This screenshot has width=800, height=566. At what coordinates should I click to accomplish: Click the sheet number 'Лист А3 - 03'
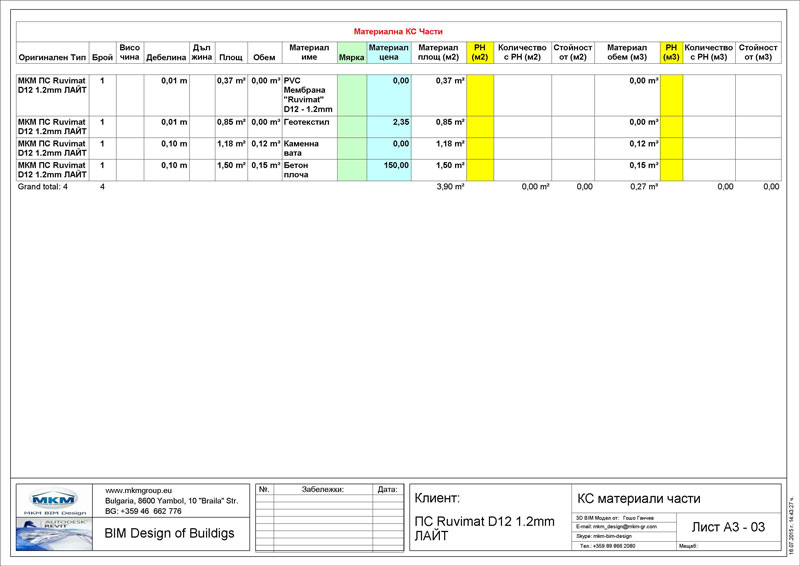pos(729,527)
